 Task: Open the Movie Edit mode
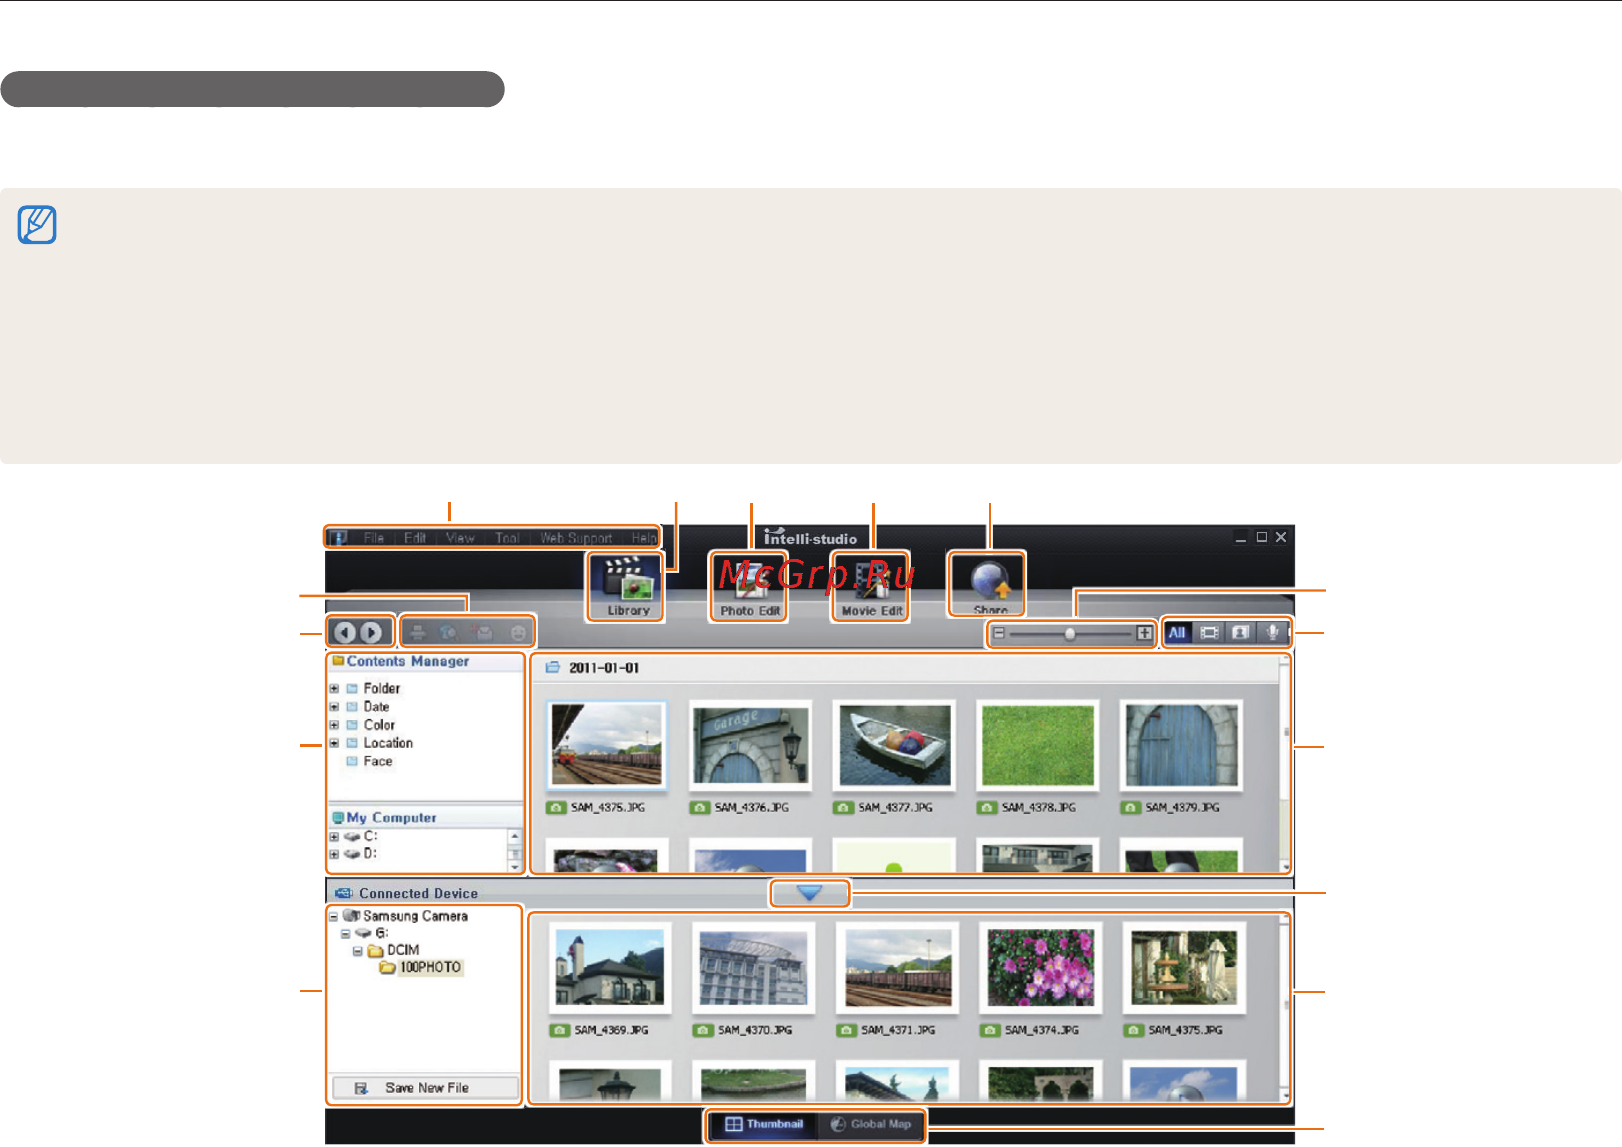pos(871,586)
